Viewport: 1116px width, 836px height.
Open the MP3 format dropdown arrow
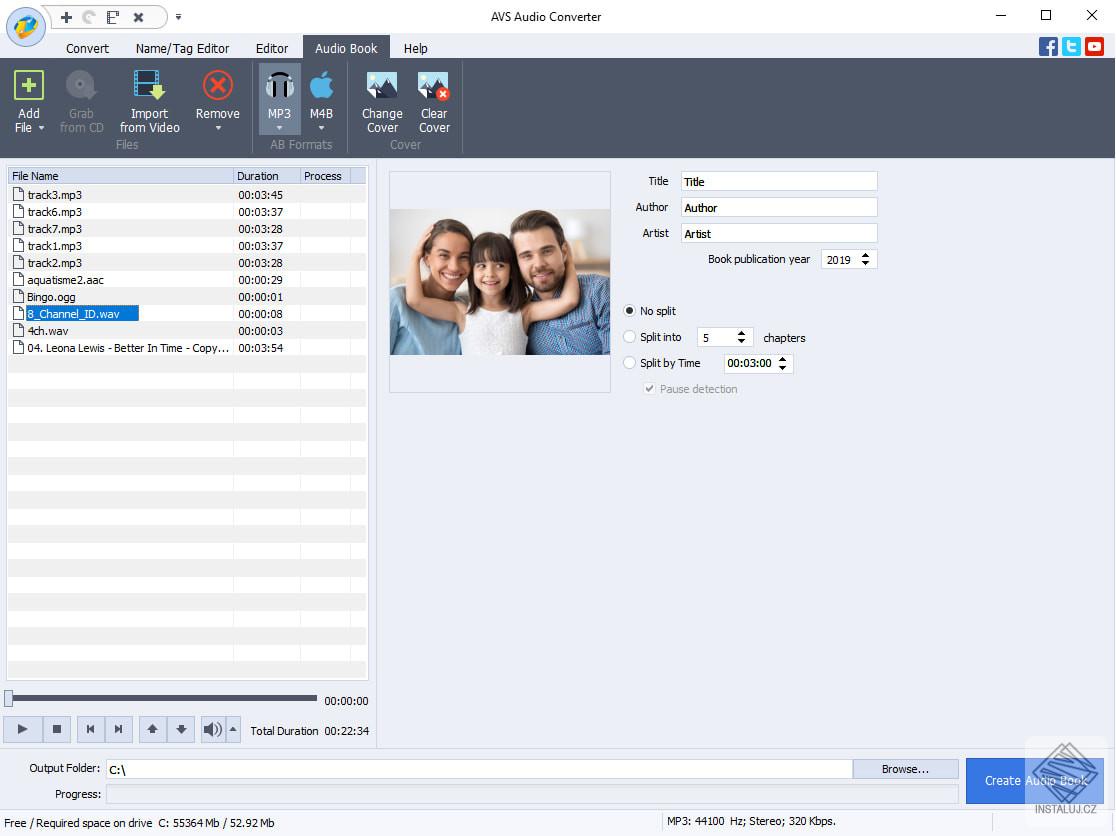(279, 127)
